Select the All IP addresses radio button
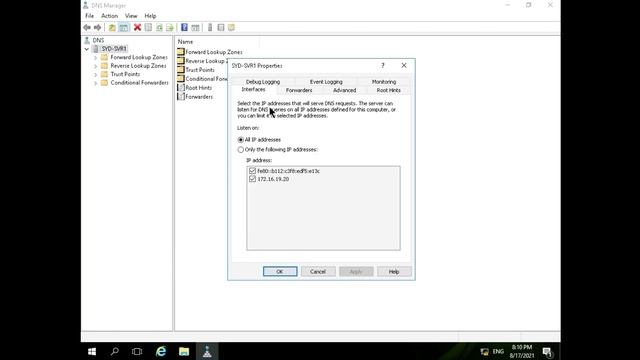Image resolution: width=640 pixels, height=360 pixels. pyautogui.click(x=241, y=140)
